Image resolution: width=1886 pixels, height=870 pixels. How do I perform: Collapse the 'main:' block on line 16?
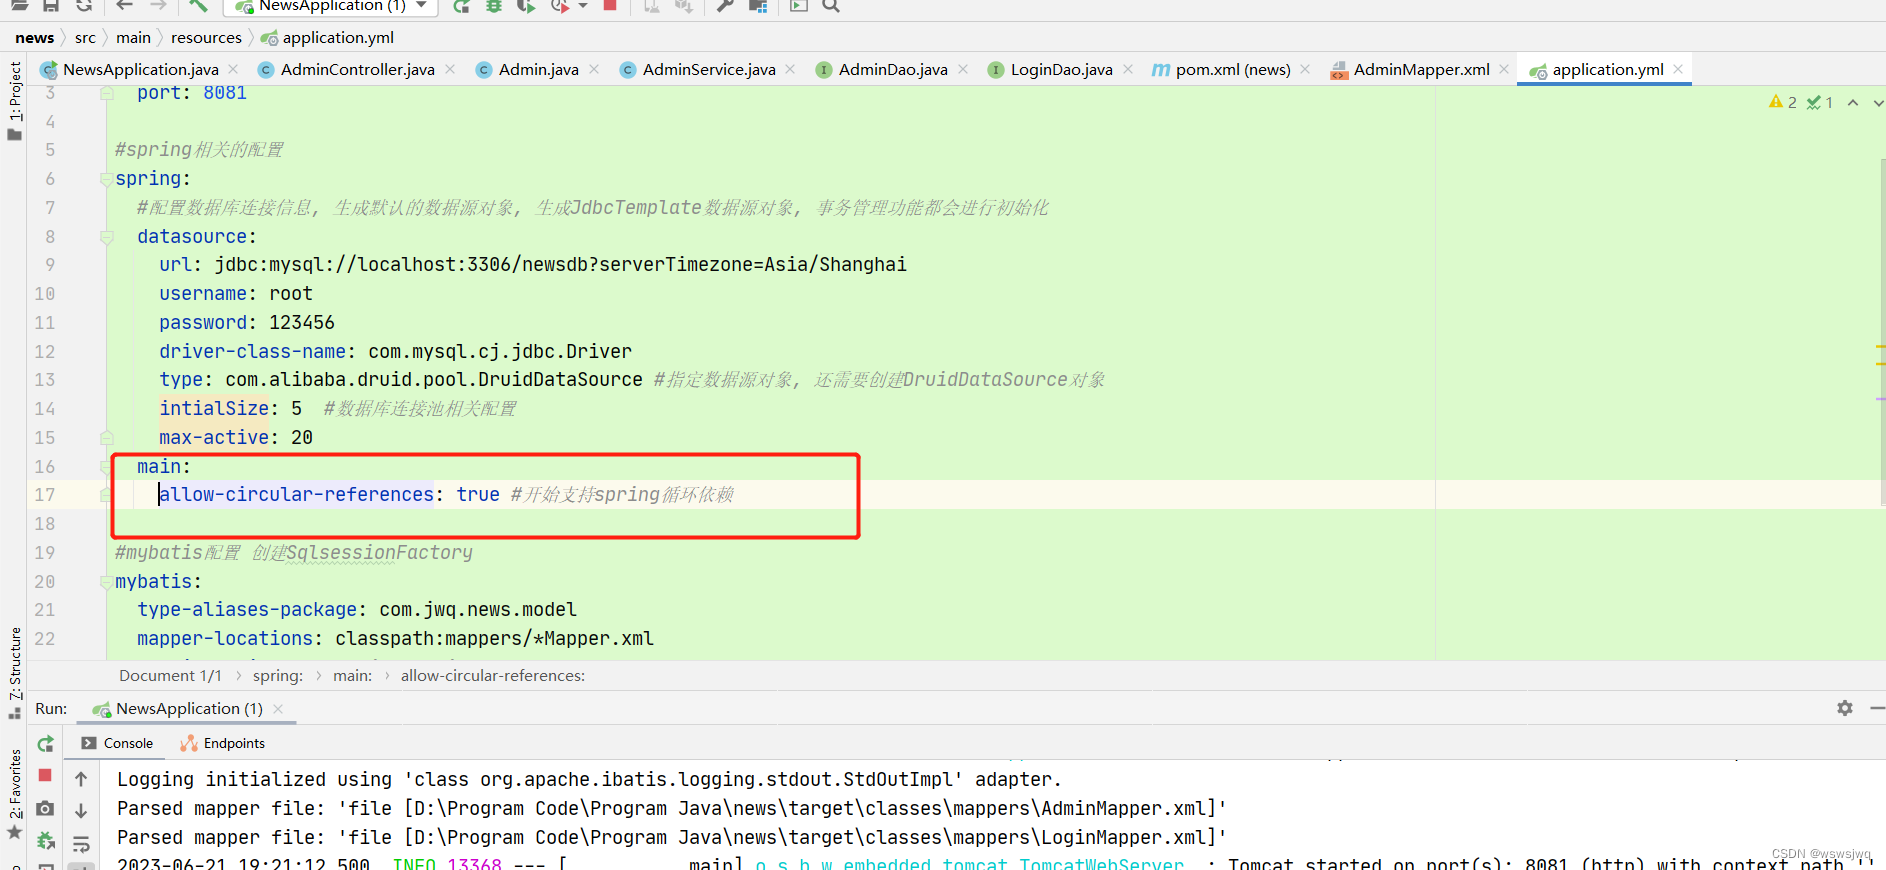click(106, 467)
